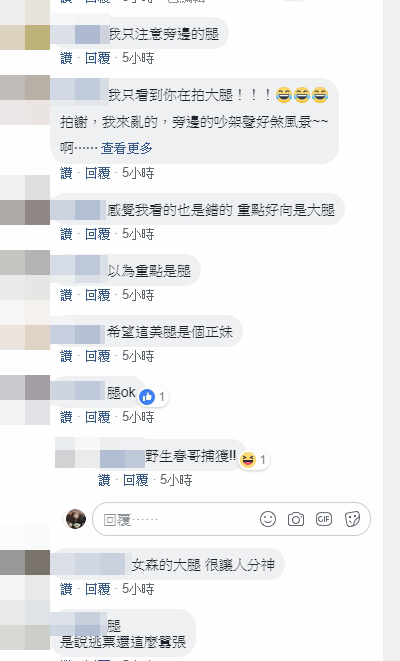Expand comment with 查看更多 link
This screenshot has width=400, height=661.
[x=126, y=148]
